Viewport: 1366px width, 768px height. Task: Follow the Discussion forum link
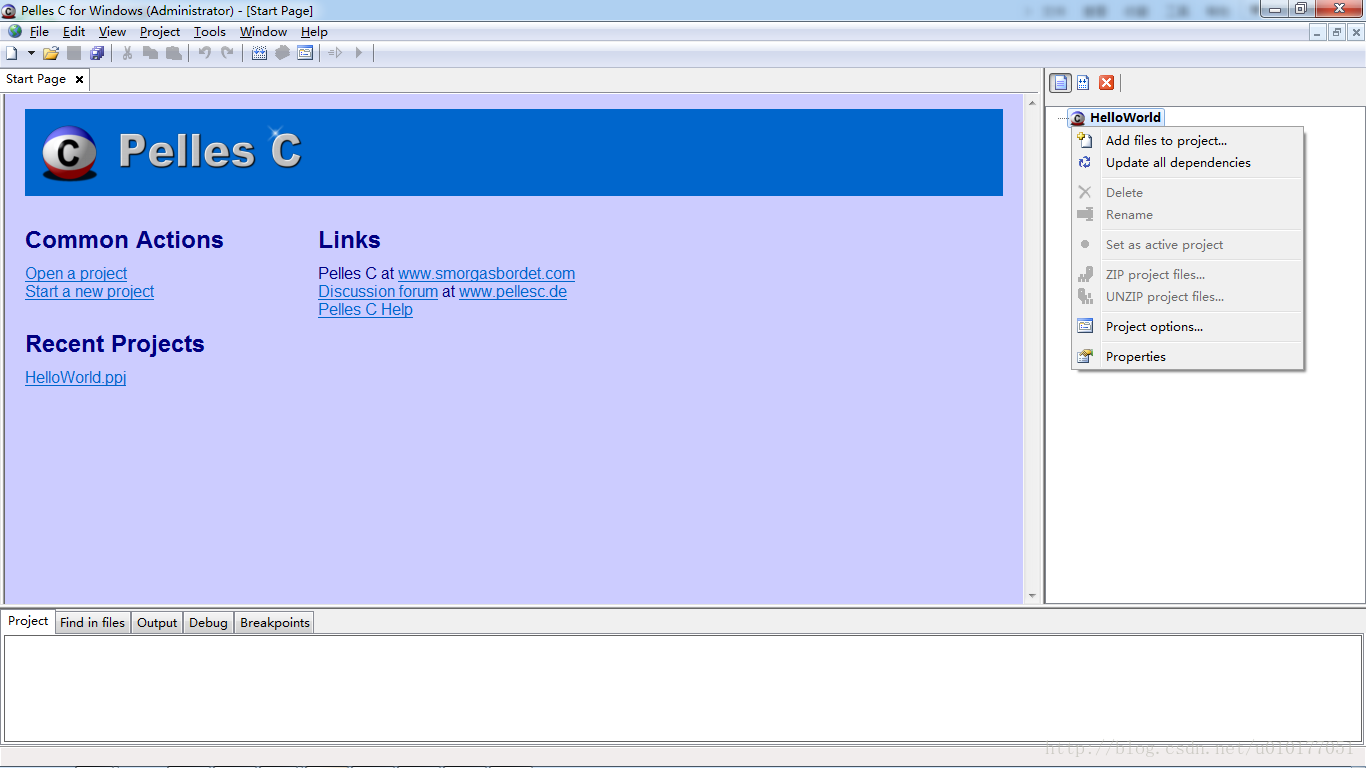click(378, 291)
